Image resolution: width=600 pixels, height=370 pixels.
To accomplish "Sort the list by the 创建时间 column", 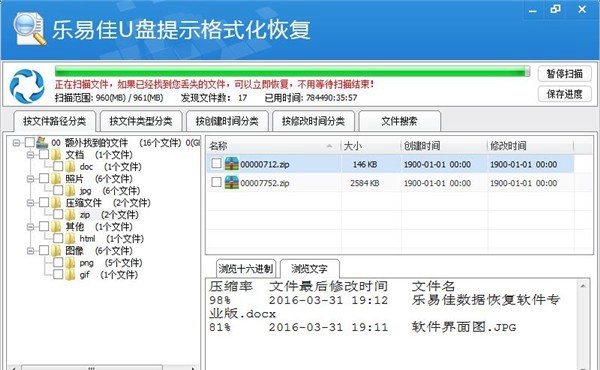I will [444, 146].
